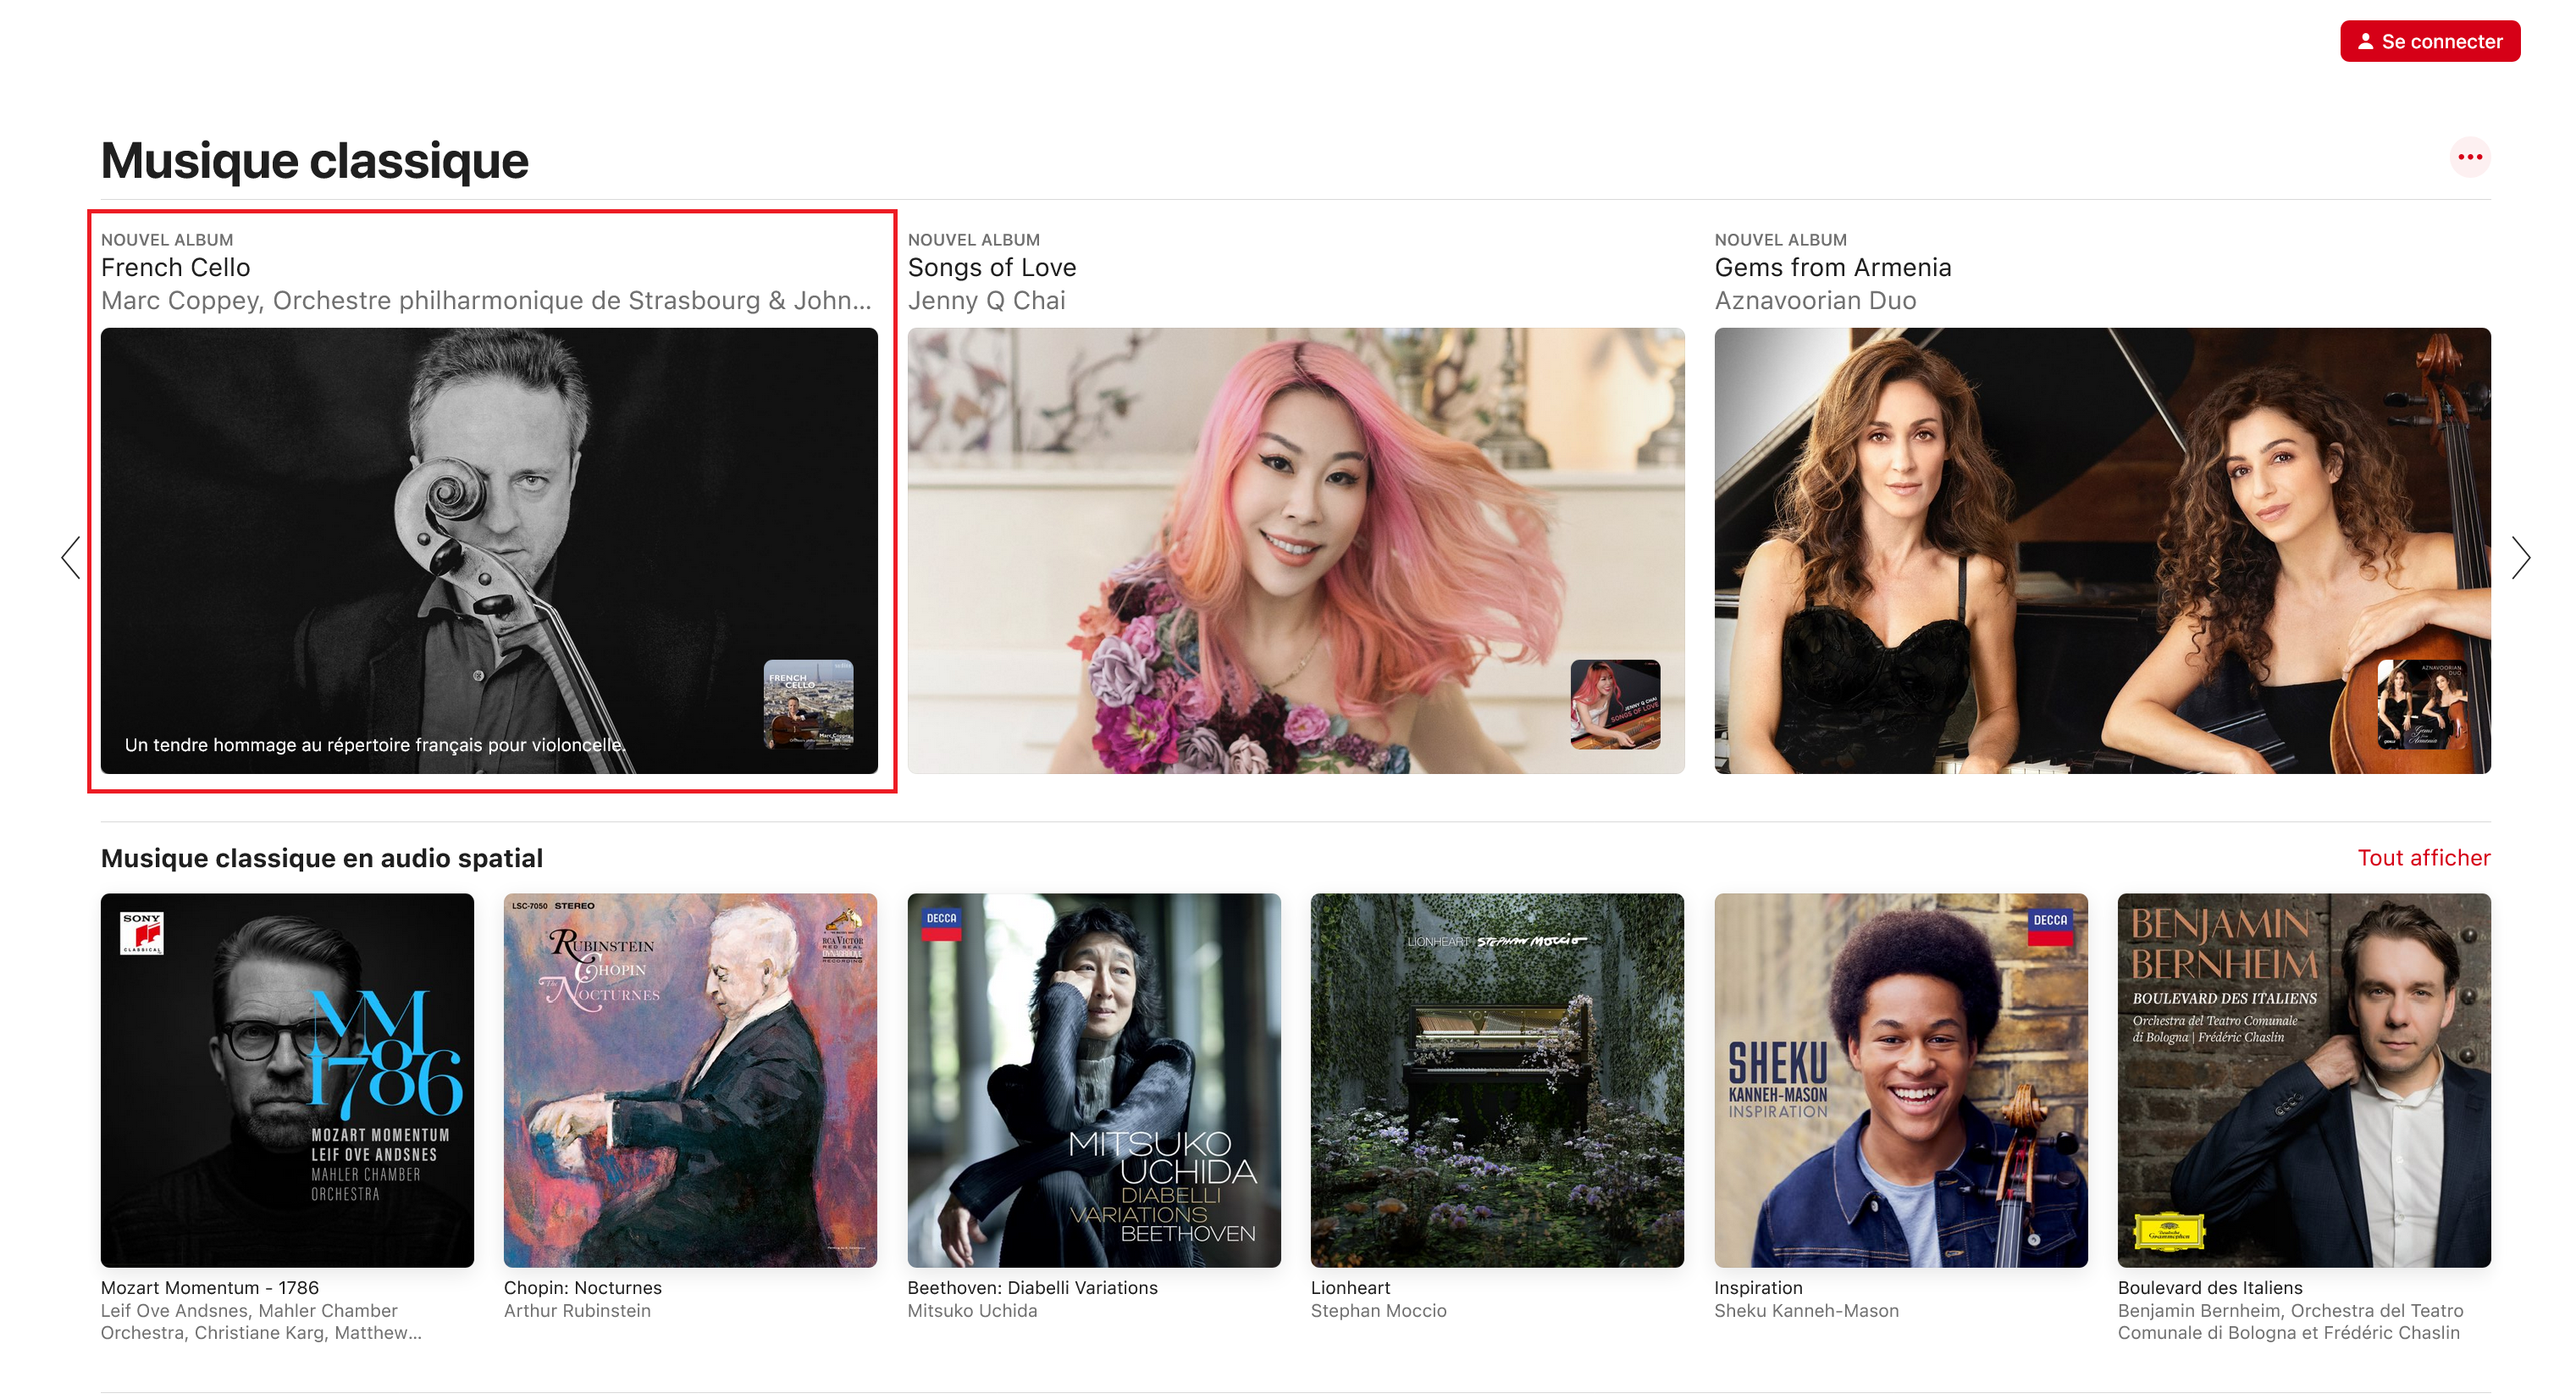2576x1399 pixels.
Task: Select Beethoven: Diabelli Variations album artwork
Action: pyautogui.click(x=1093, y=1079)
